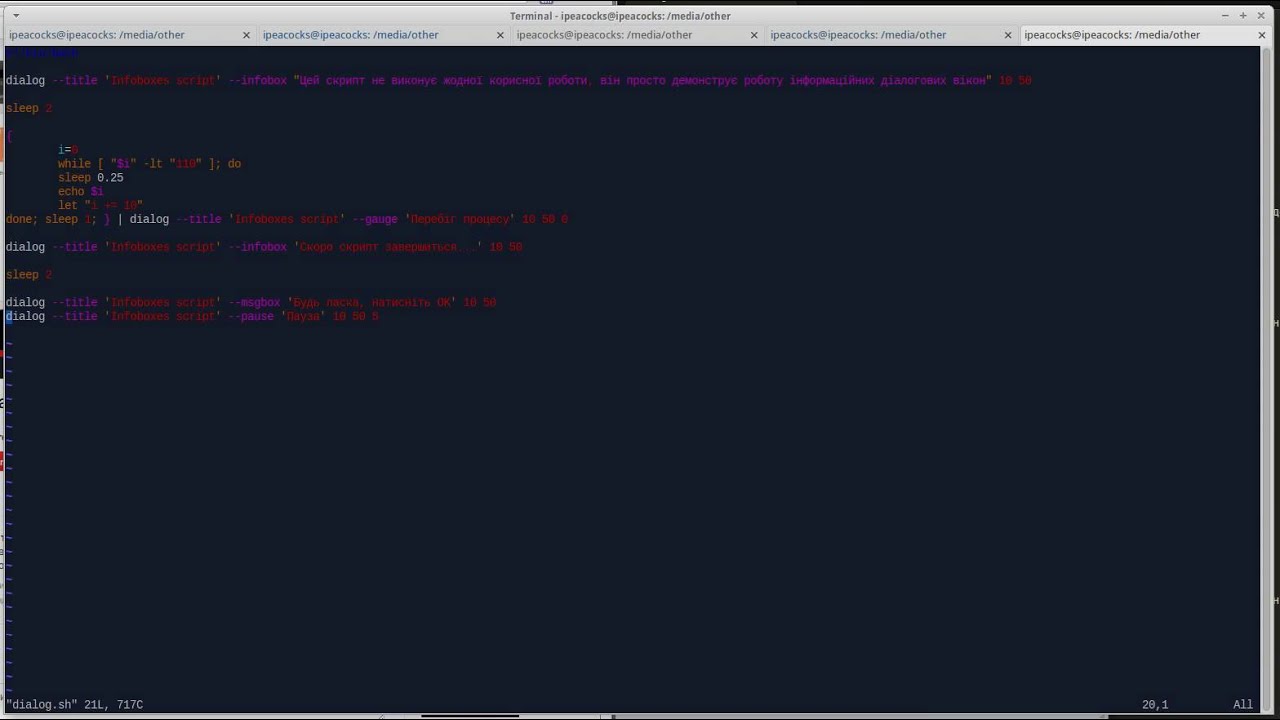Switch to the second terminal tab
This screenshot has width=1280, height=720.
(x=351, y=34)
